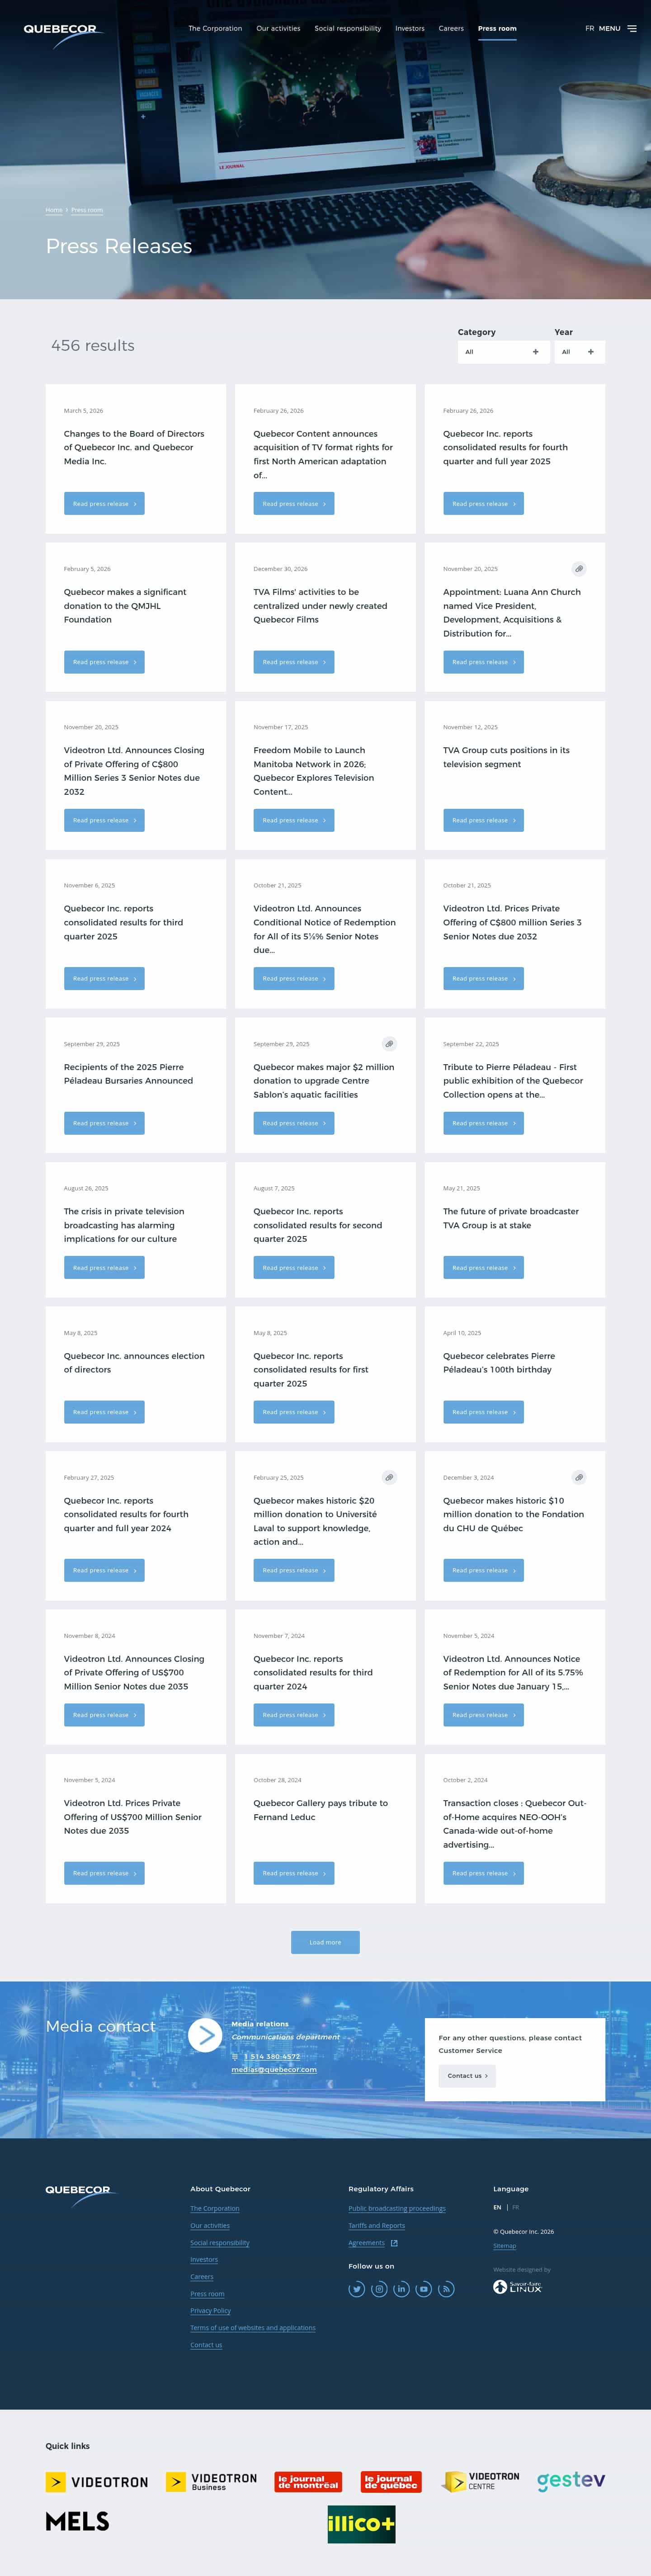Open the Social responsibility menu item

pos(347,29)
